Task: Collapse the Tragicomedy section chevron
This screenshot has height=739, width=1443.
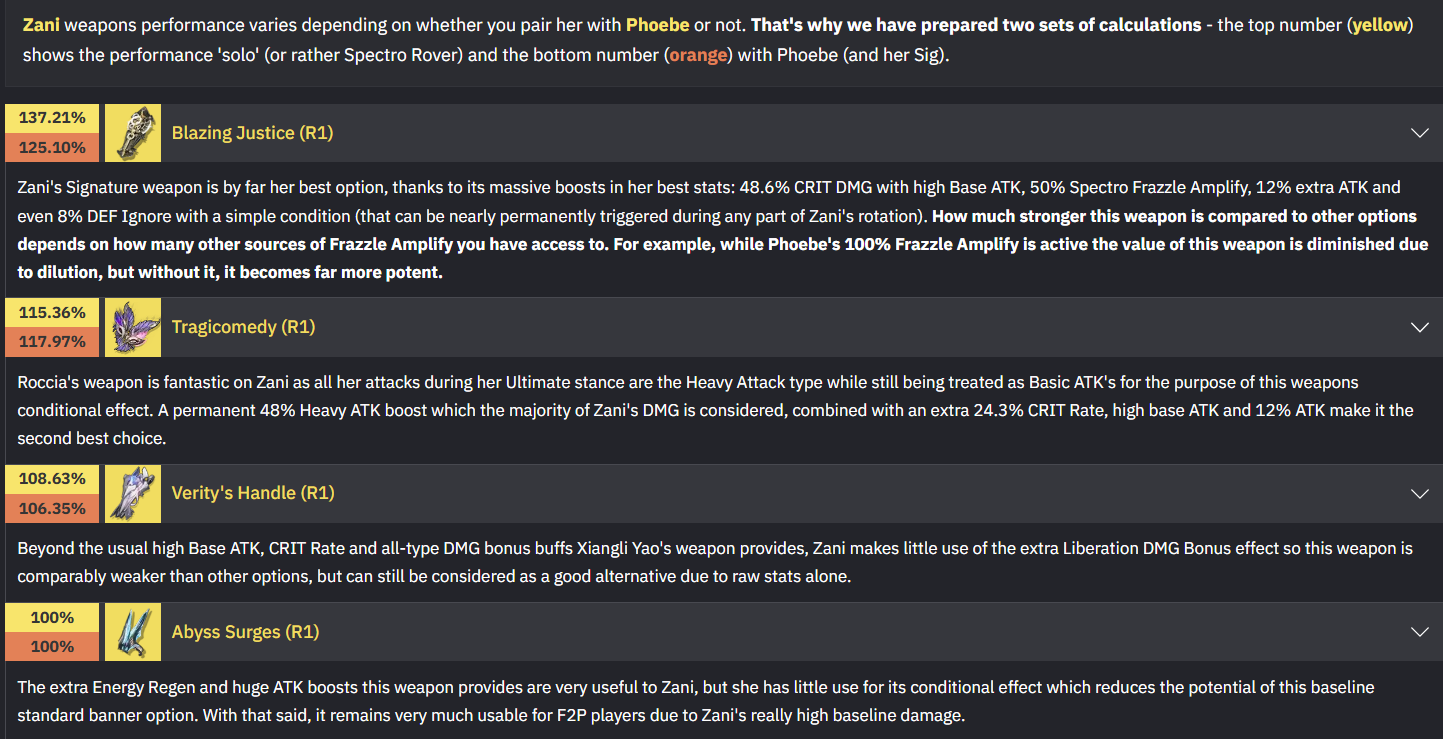Action: pos(1419,327)
